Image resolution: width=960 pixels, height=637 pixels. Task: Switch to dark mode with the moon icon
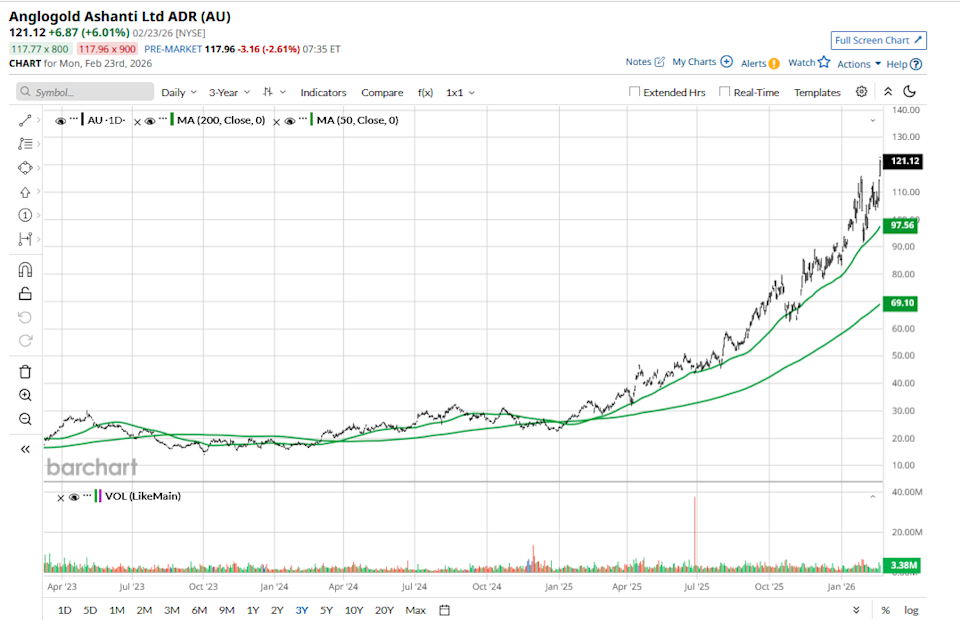908,90
